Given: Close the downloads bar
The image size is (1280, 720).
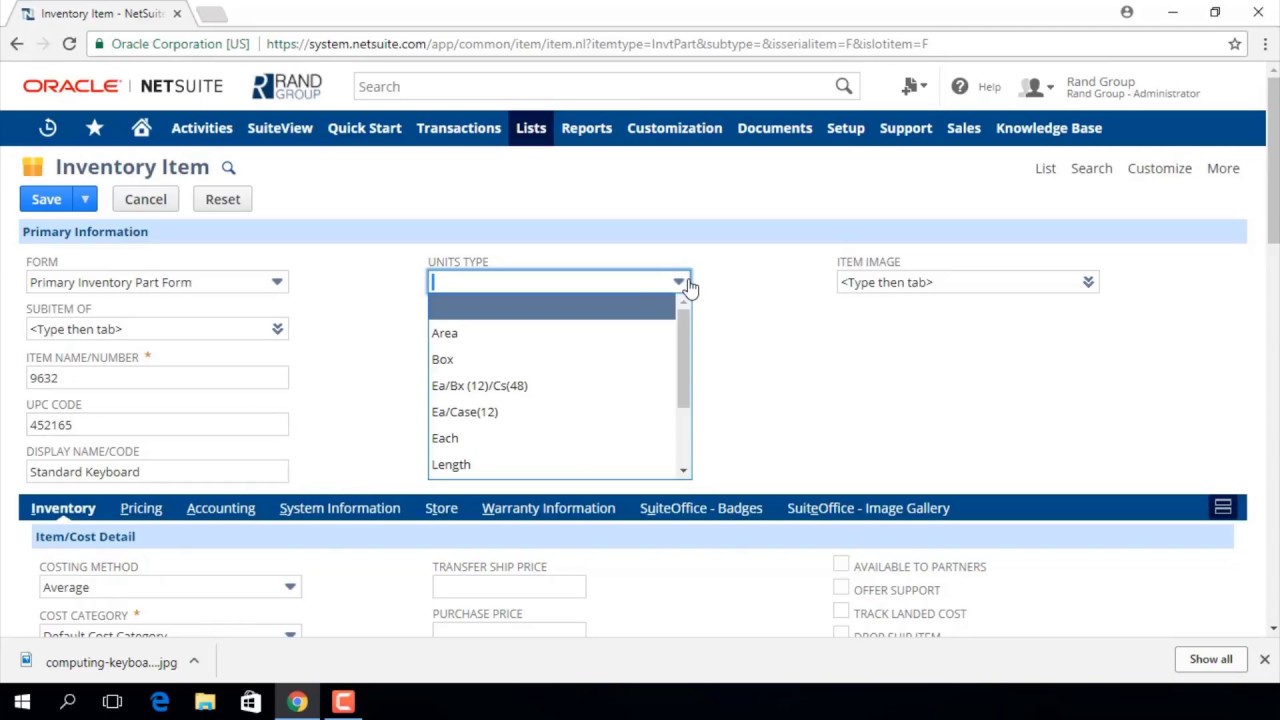Looking at the screenshot, I should point(1264,660).
